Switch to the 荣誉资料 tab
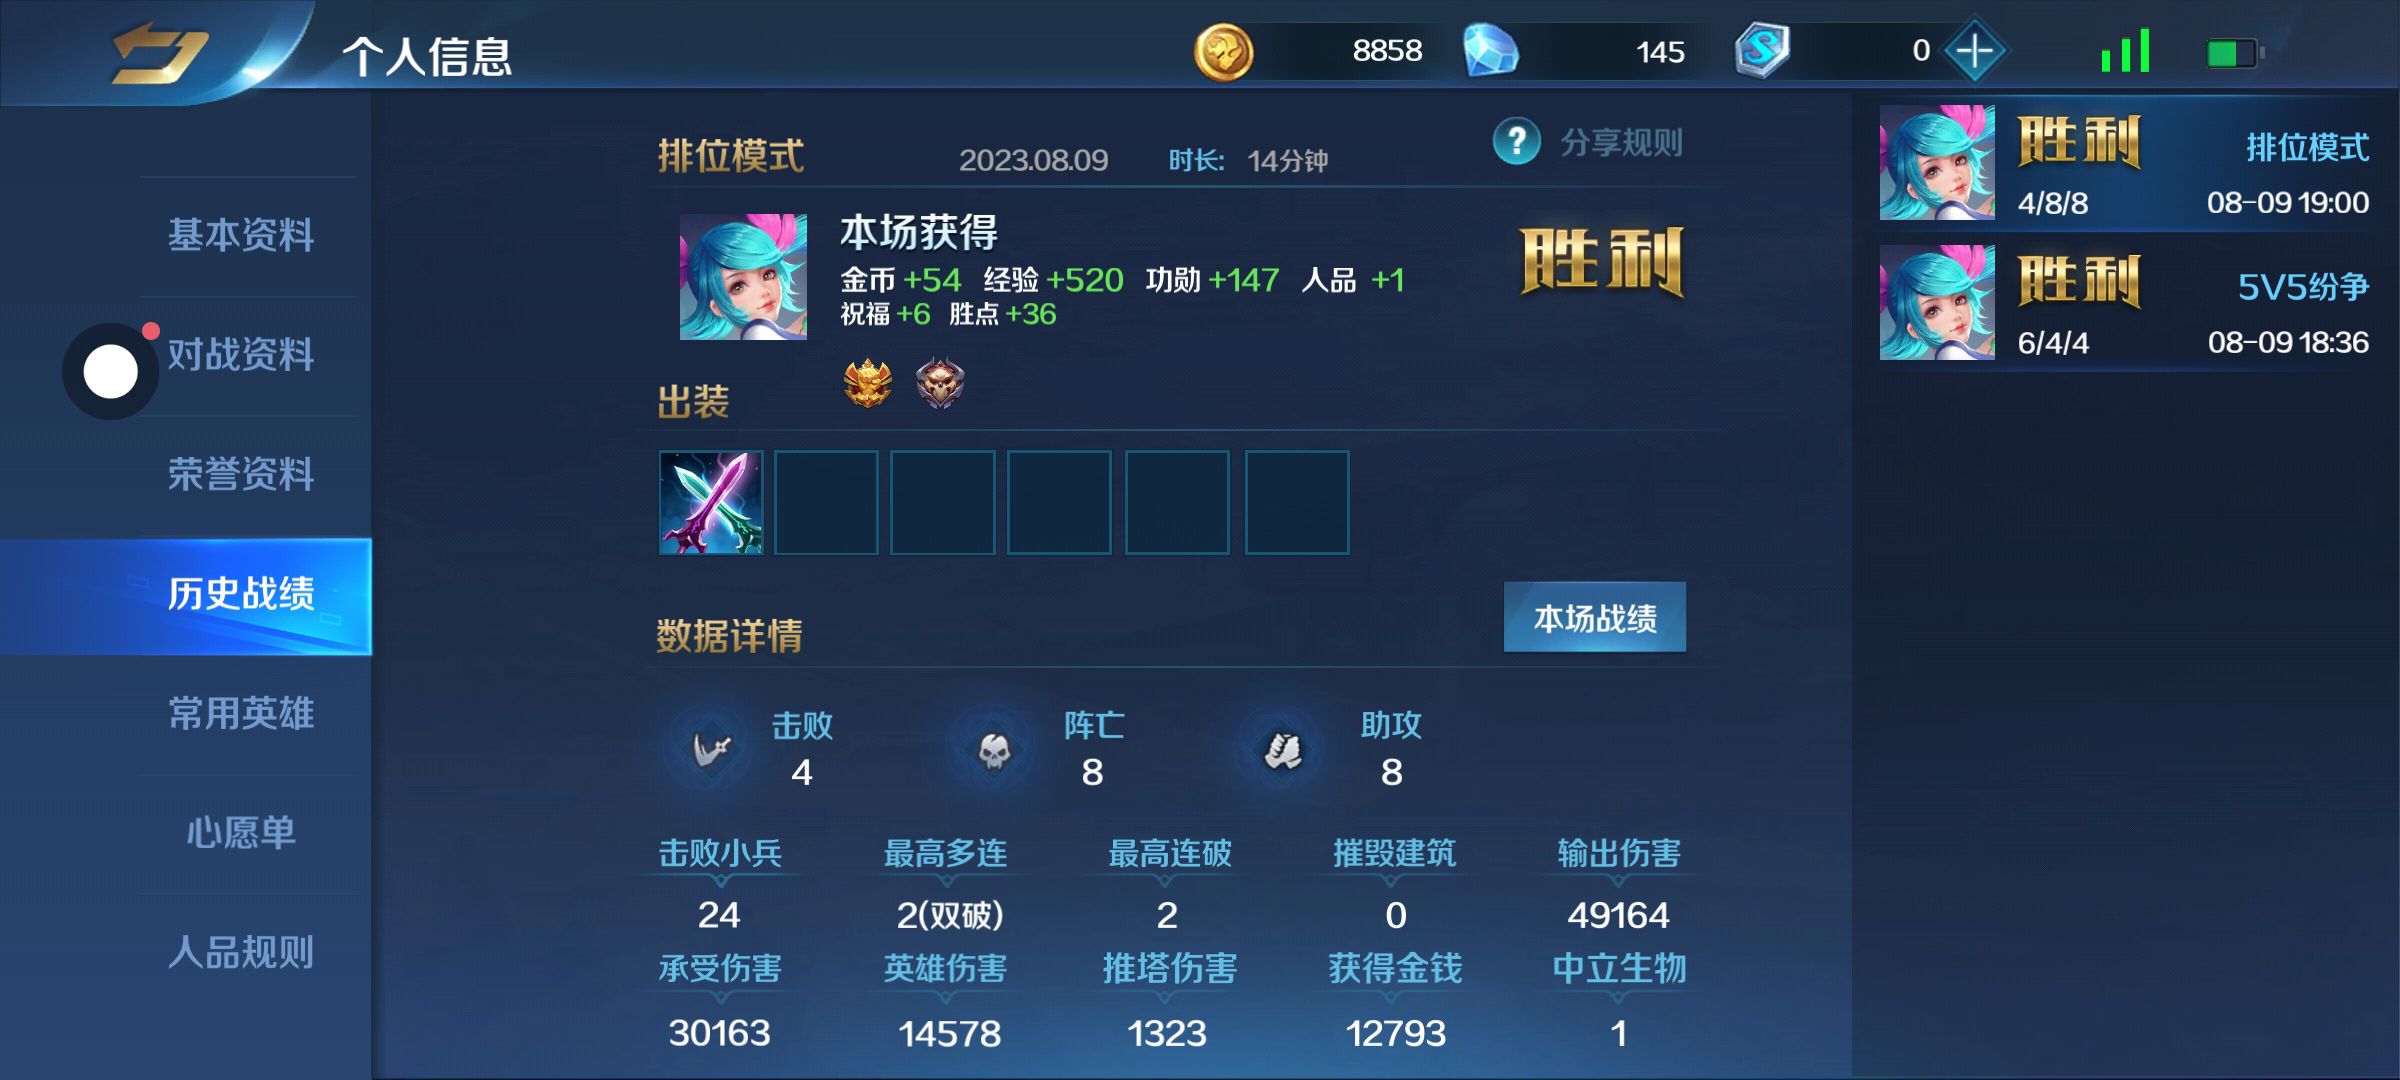The image size is (2400, 1080). (241, 474)
